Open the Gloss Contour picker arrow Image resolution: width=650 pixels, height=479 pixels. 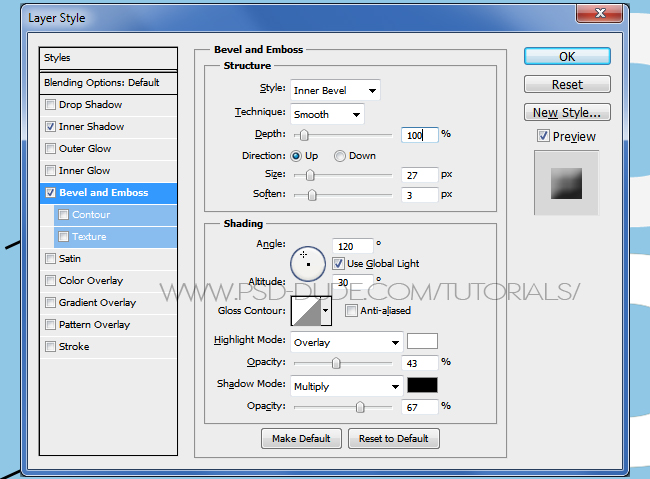pos(326,311)
